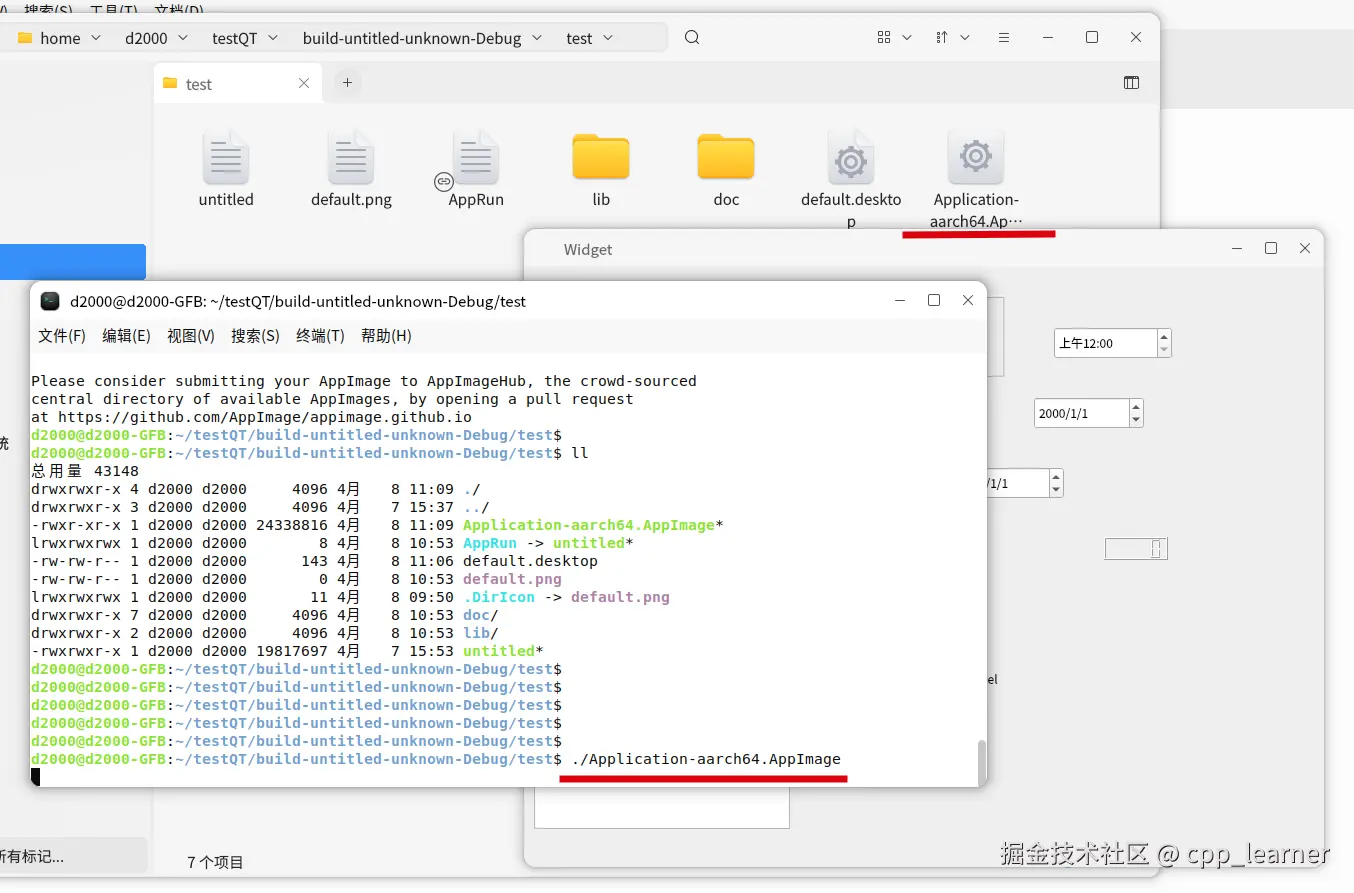Expand the build-untitled-unknown-Debug breadcrumb dropdown
The width and height of the screenshot is (1354, 893).
tap(537, 38)
